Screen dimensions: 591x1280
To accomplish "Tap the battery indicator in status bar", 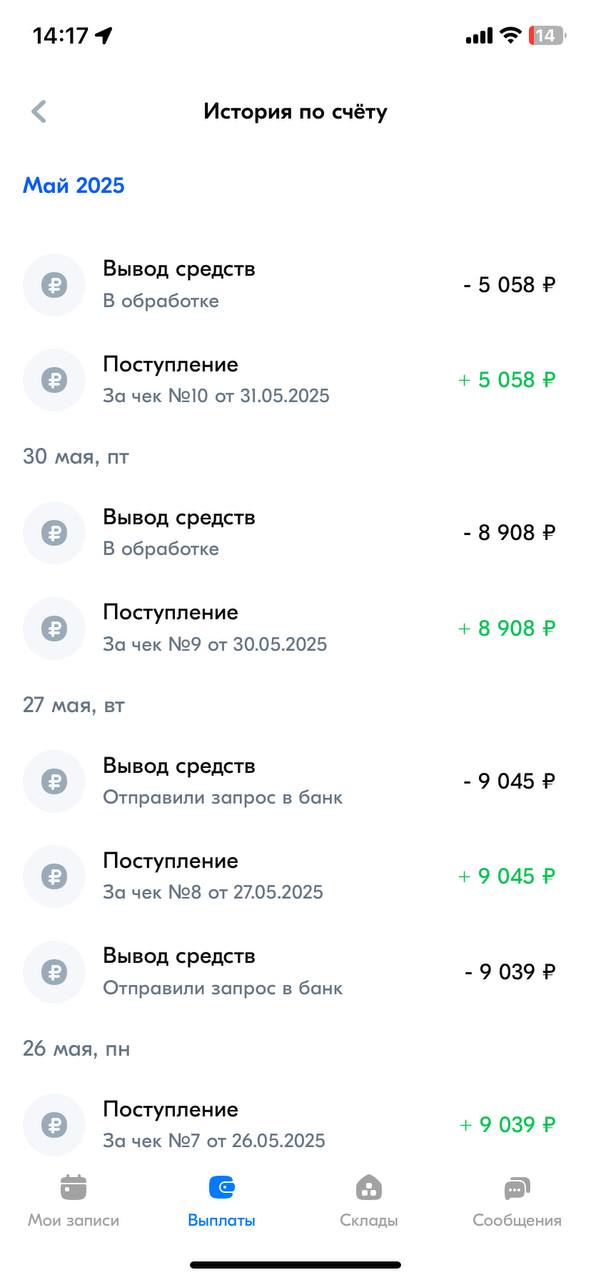I will pyautogui.click(x=546, y=35).
